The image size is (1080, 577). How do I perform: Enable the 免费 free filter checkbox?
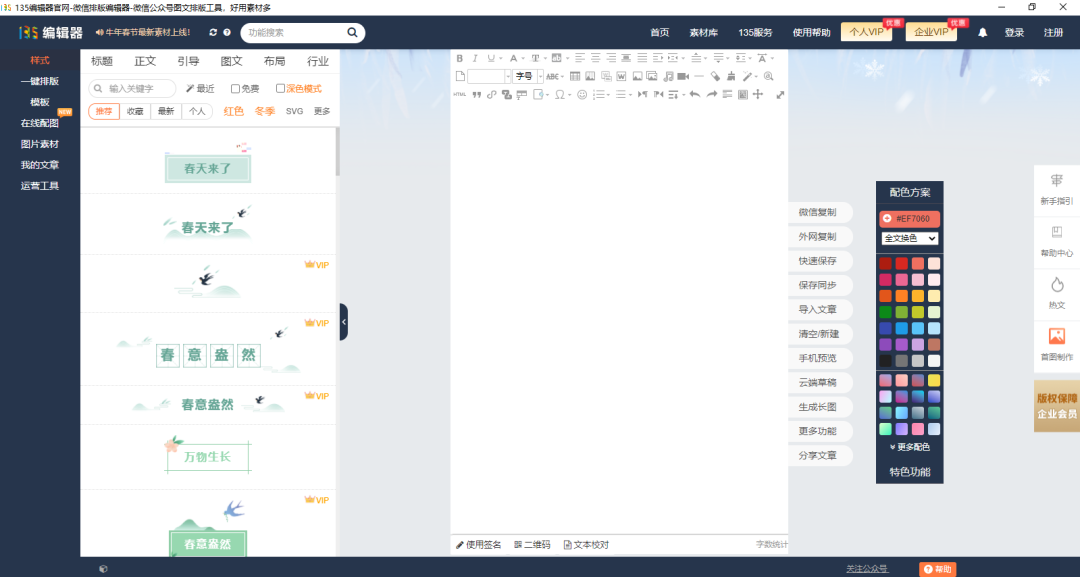[235, 89]
